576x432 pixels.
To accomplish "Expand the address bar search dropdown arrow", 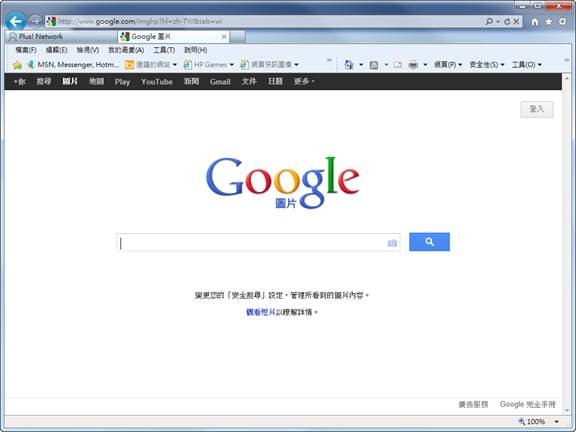I will (x=497, y=22).
